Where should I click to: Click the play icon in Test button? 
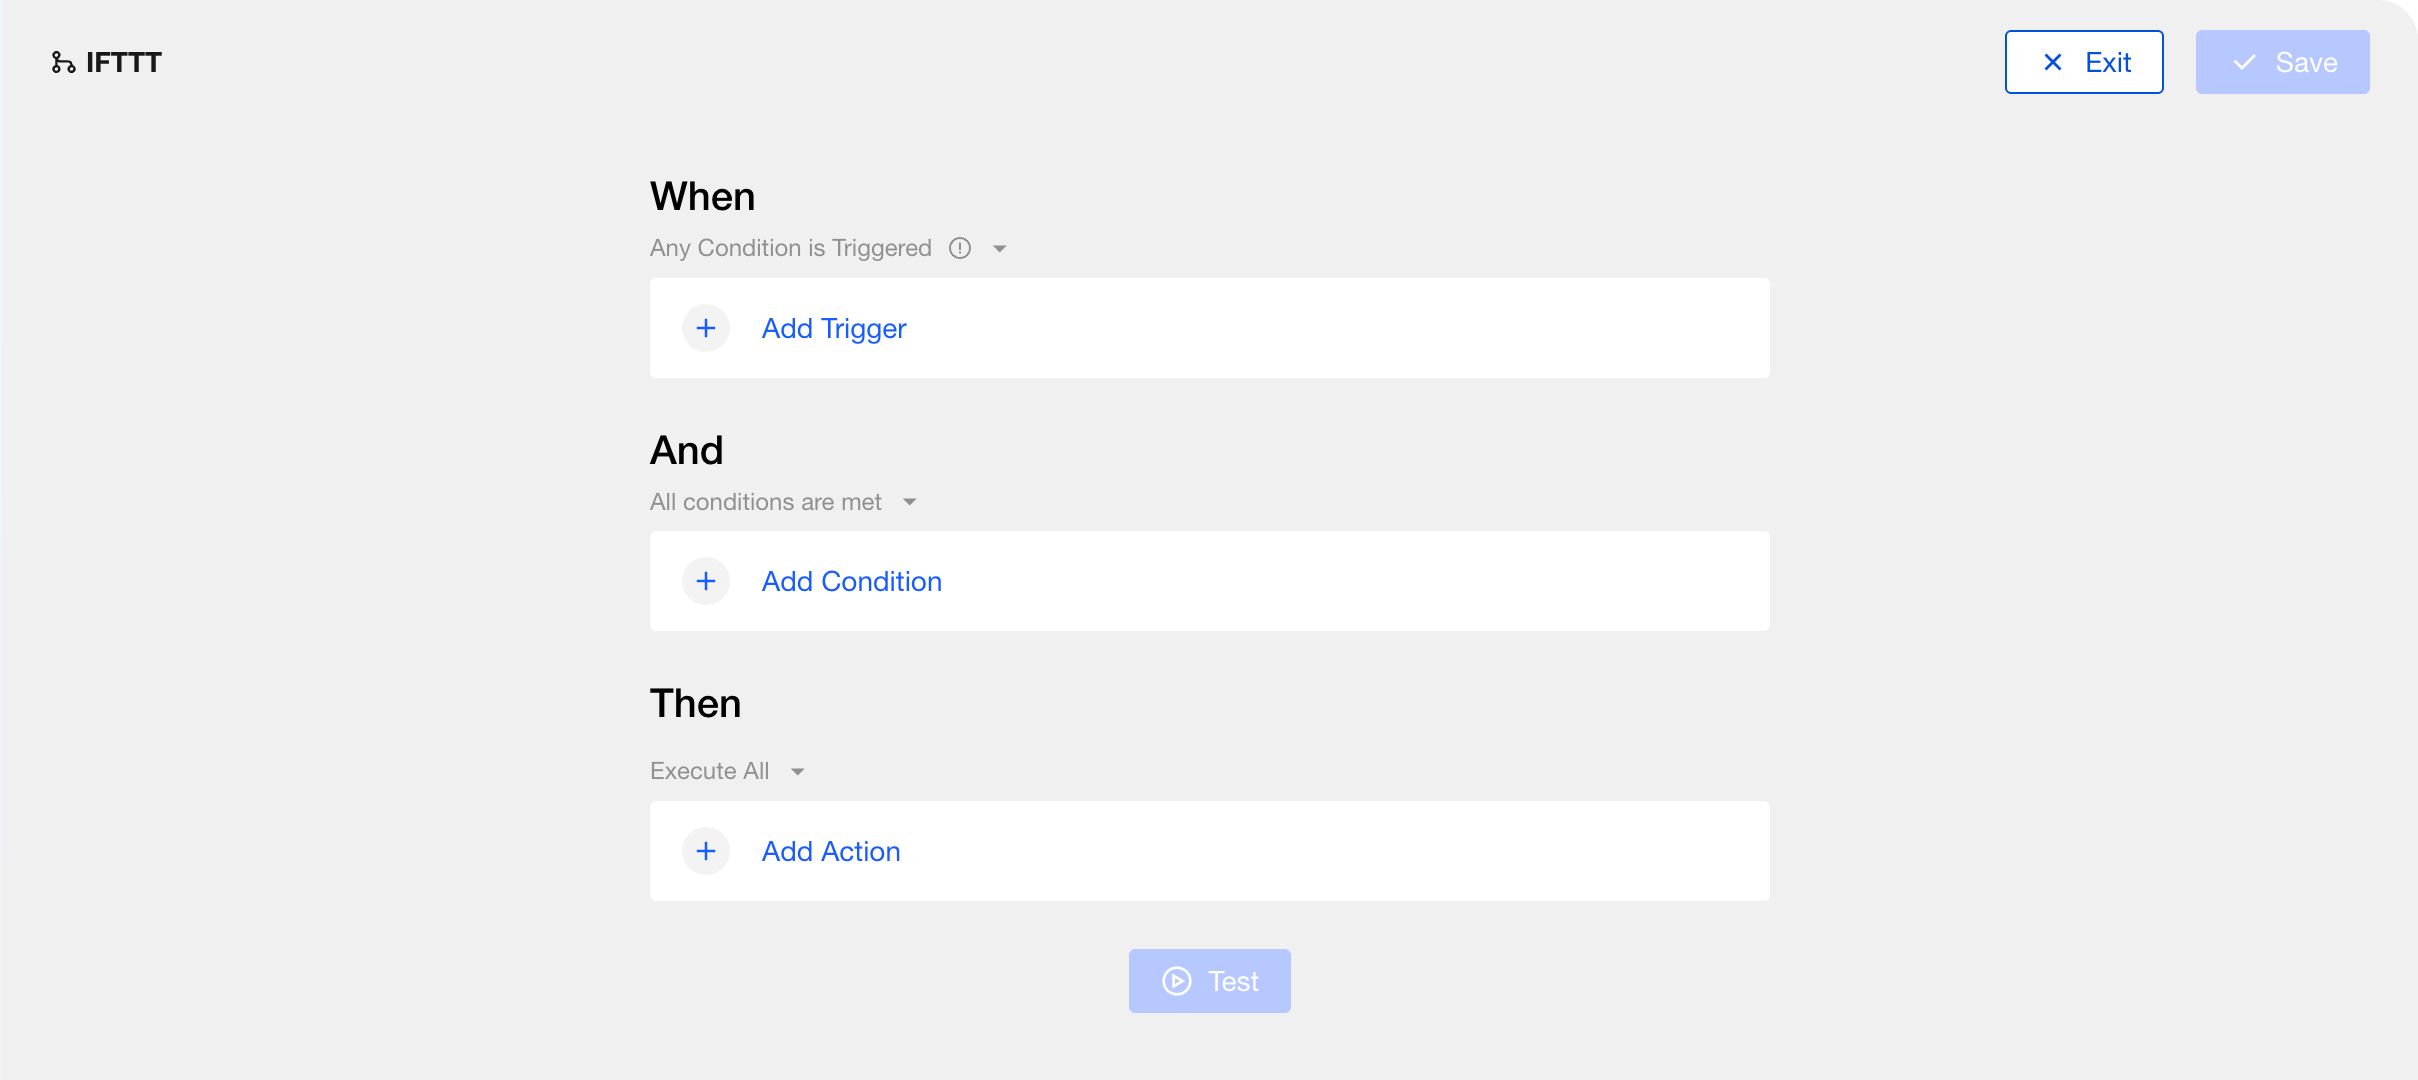pos(1177,981)
